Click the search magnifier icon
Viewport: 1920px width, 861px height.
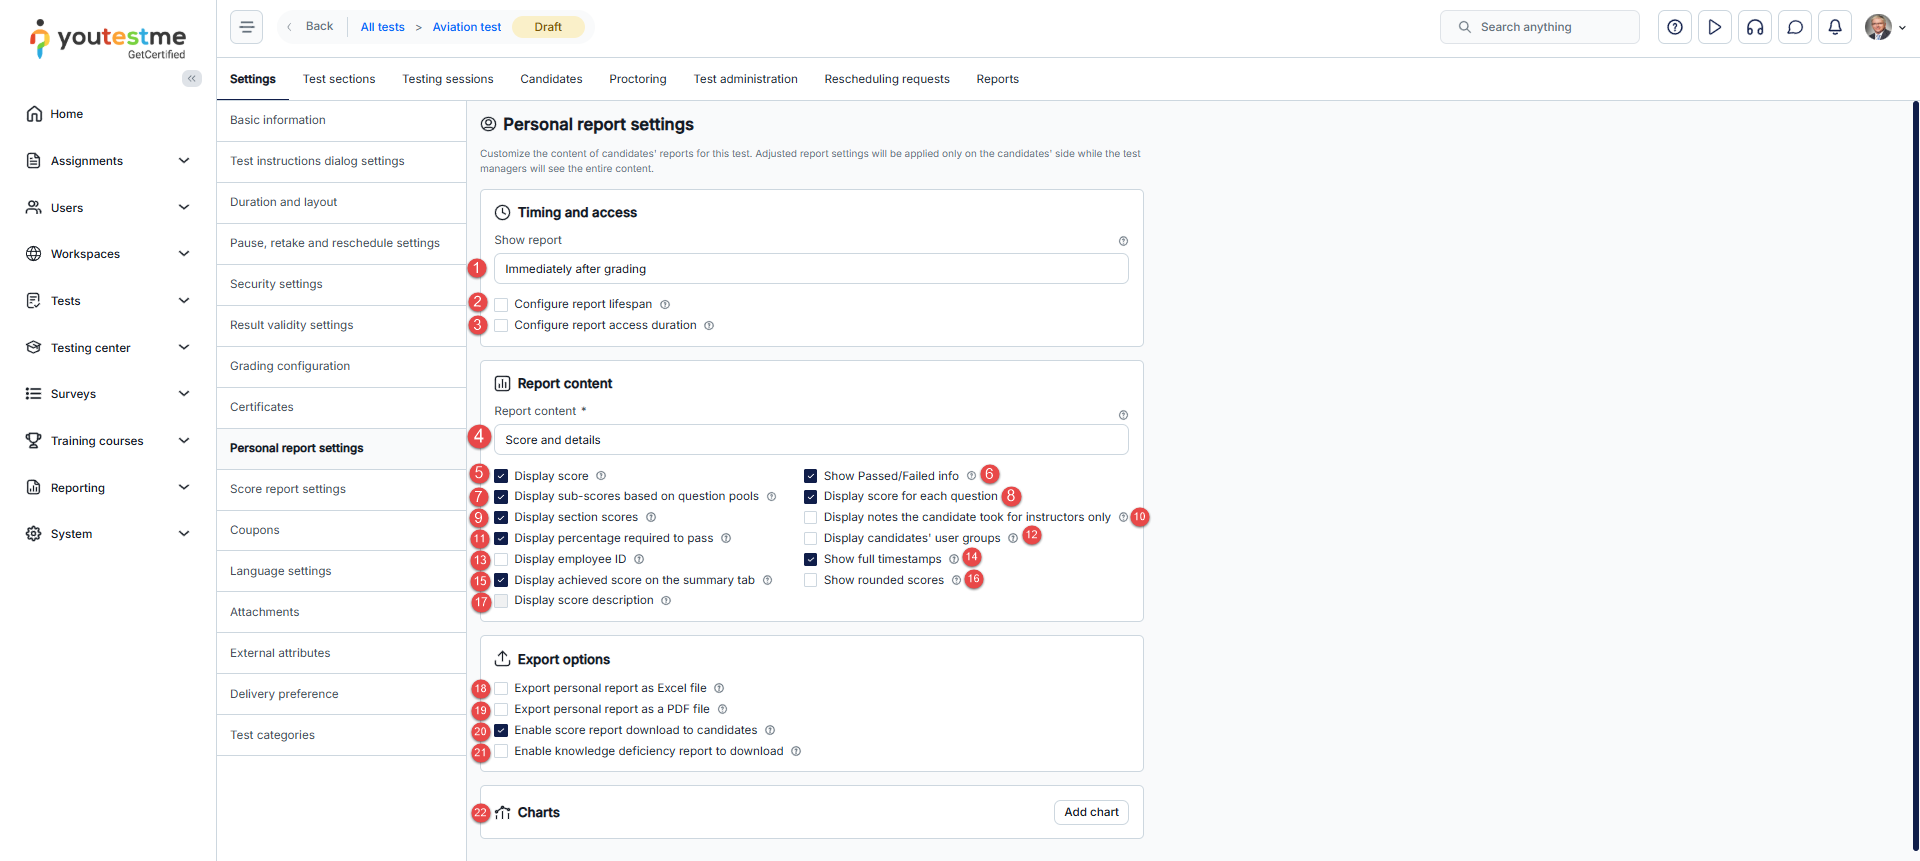(1464, 27)
